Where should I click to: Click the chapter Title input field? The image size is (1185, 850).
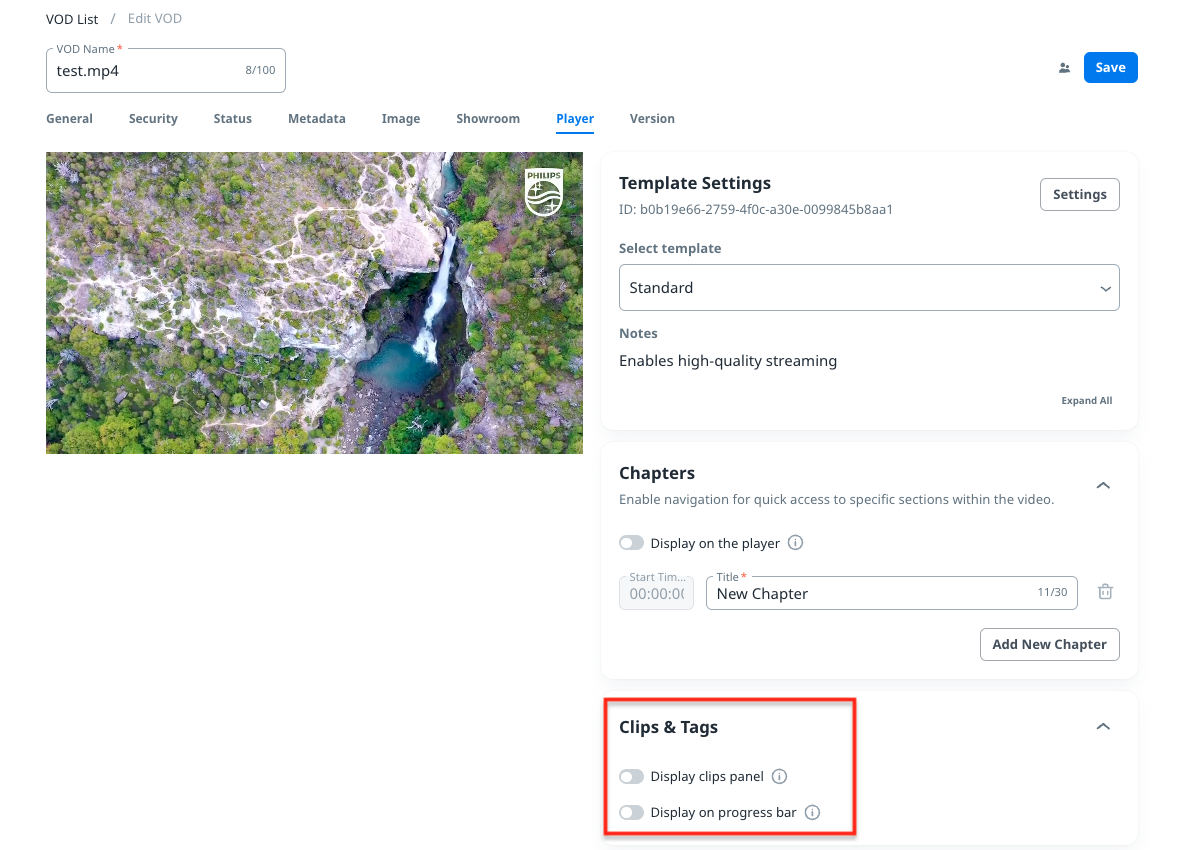click(870, 594)
